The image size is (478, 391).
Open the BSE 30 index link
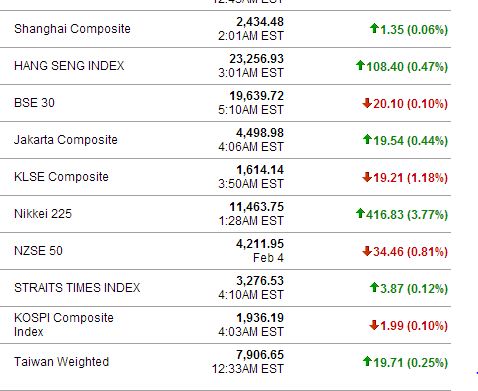click(x=34, y=103)
